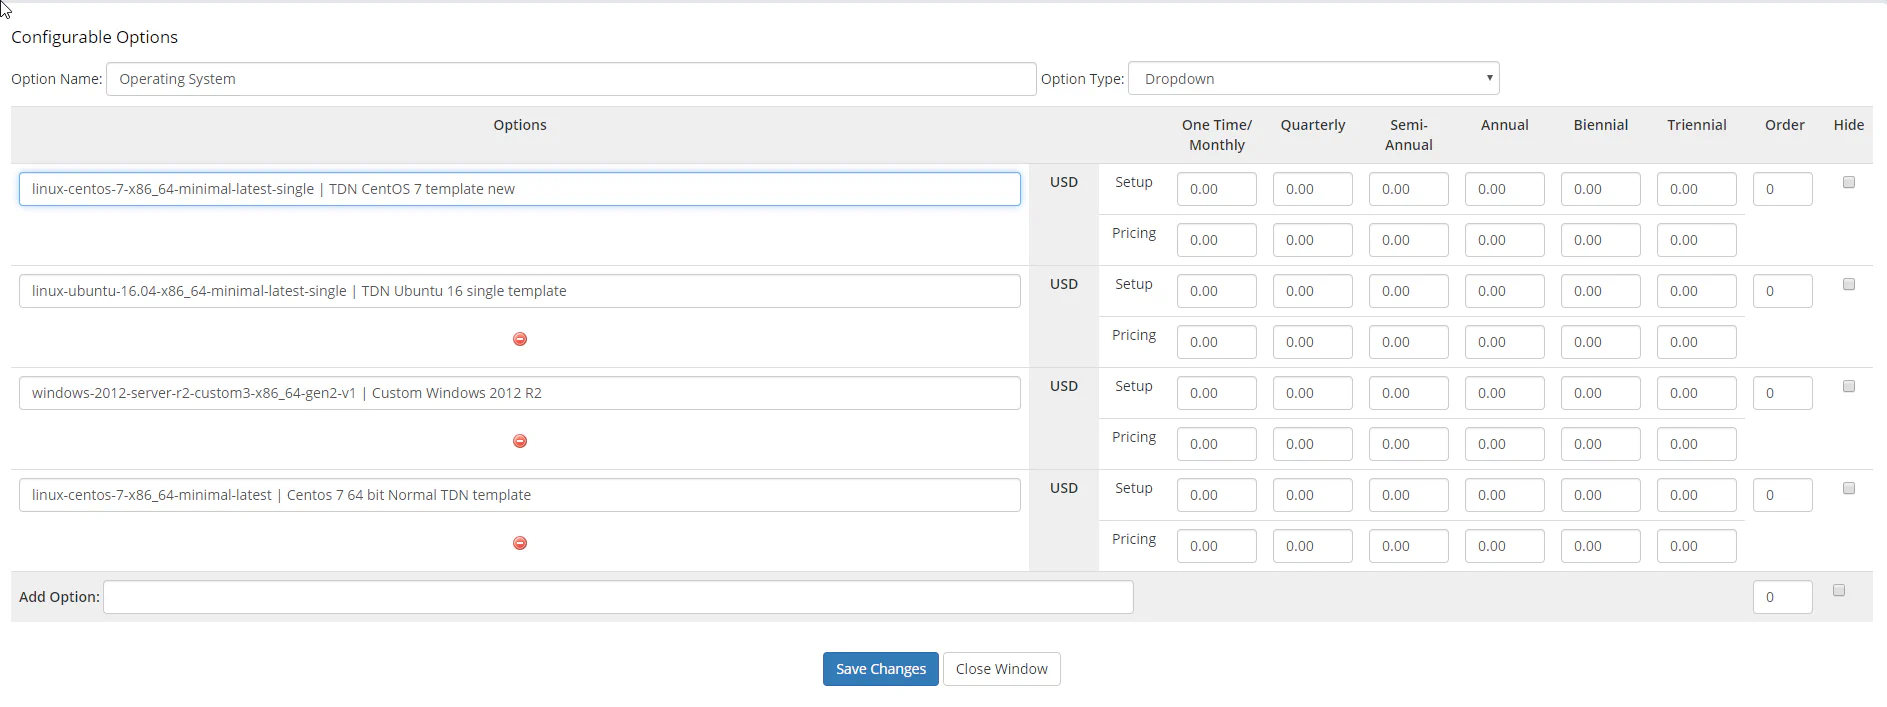Edit the TDN CentOS 7 template option name

click(x=520, y=189)
